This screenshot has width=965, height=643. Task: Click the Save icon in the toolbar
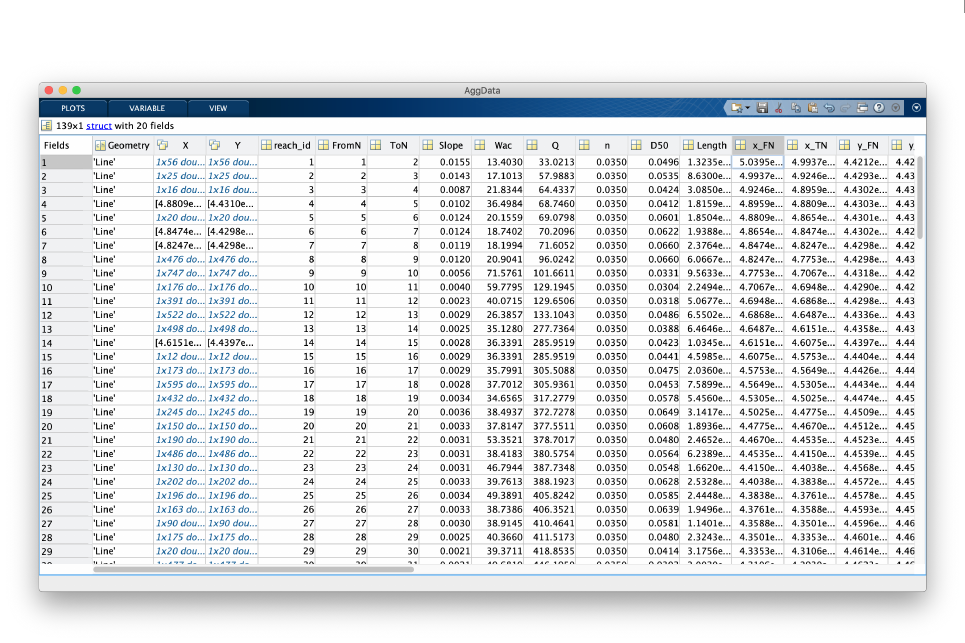[x=763, y=108]
